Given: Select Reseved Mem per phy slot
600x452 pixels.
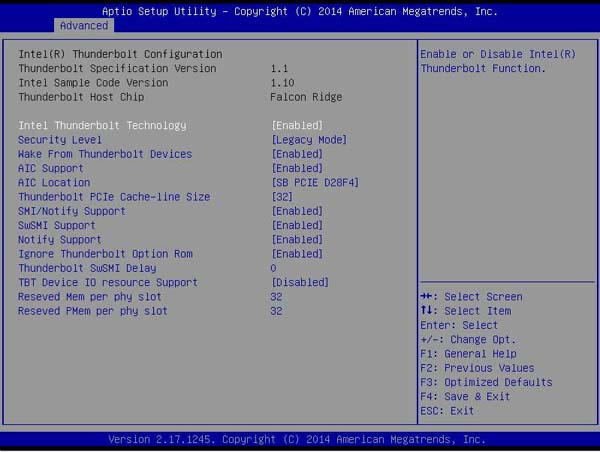Looking at the screenshot, I should tap(90, 297).
